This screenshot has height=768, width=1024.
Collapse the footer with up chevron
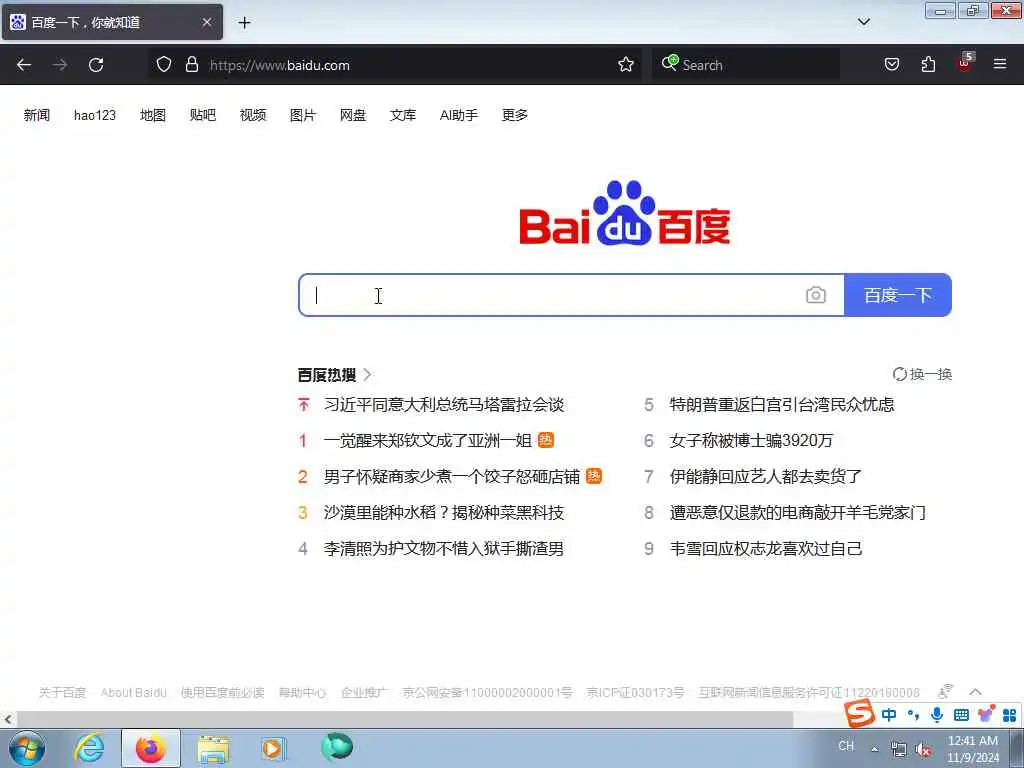[x=976, y=692]
